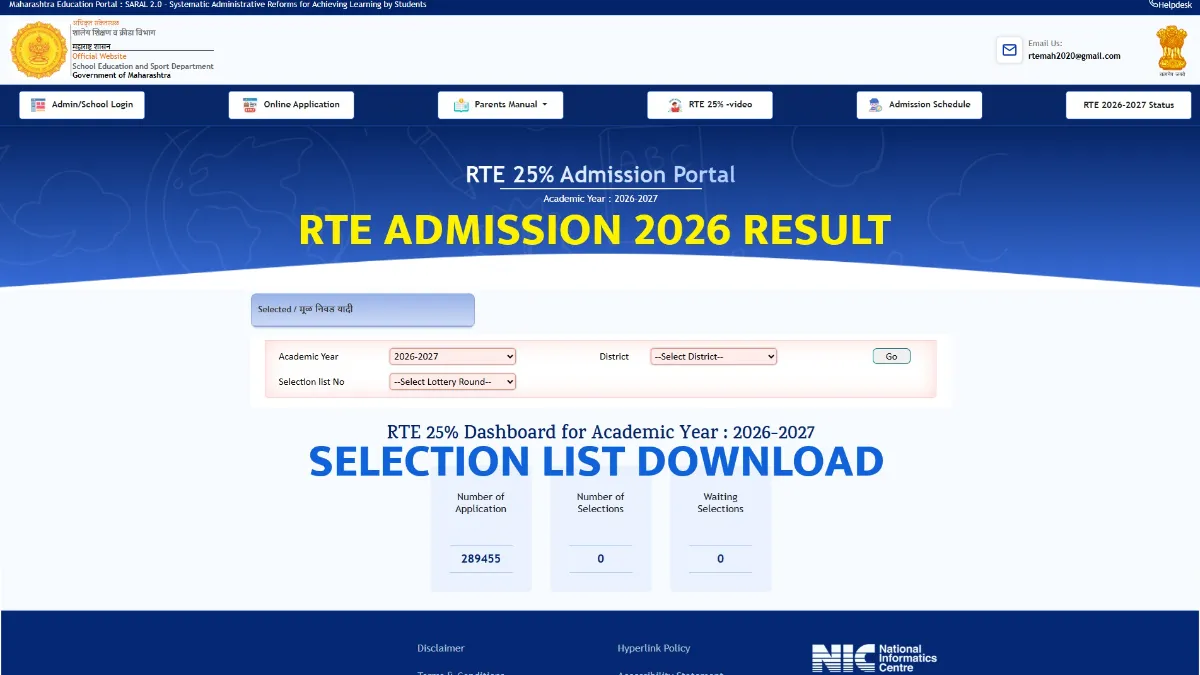Image resolution: width=1200 pixels, height=675 pixels.
Task: Open the Disclaimer link
Action: [441, 648]
